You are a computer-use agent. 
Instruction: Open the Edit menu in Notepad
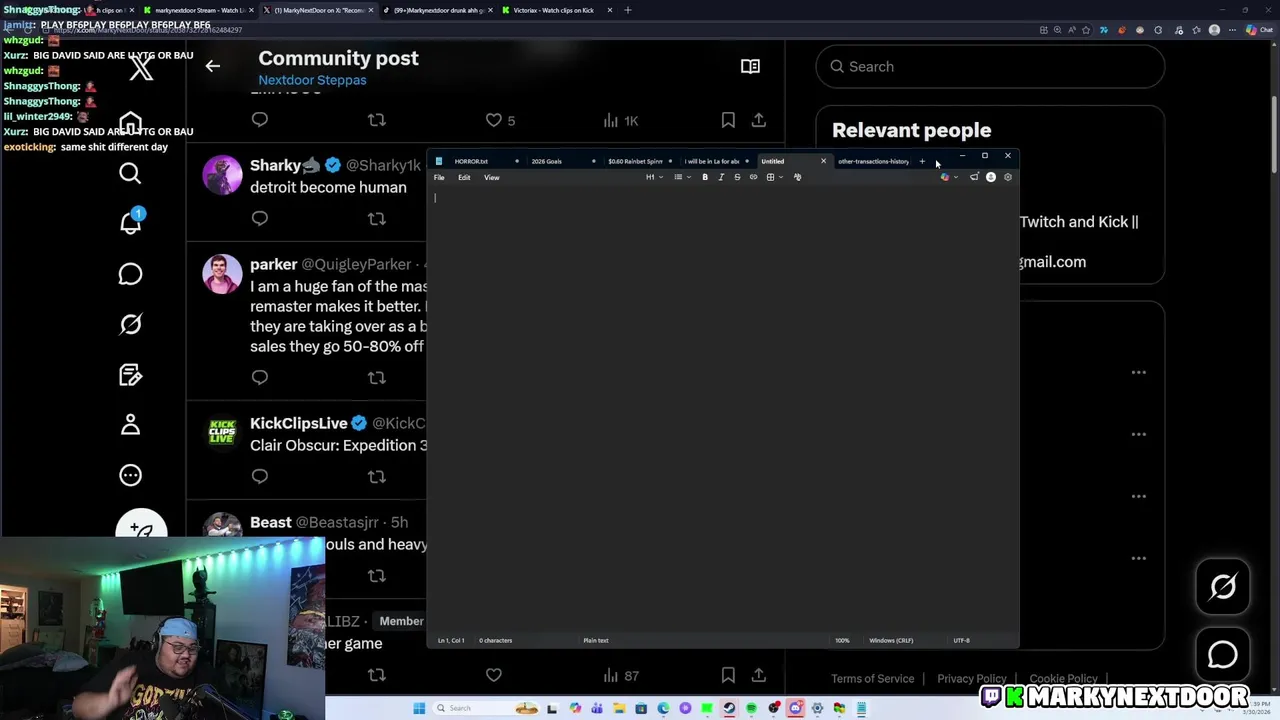(464, 177)
